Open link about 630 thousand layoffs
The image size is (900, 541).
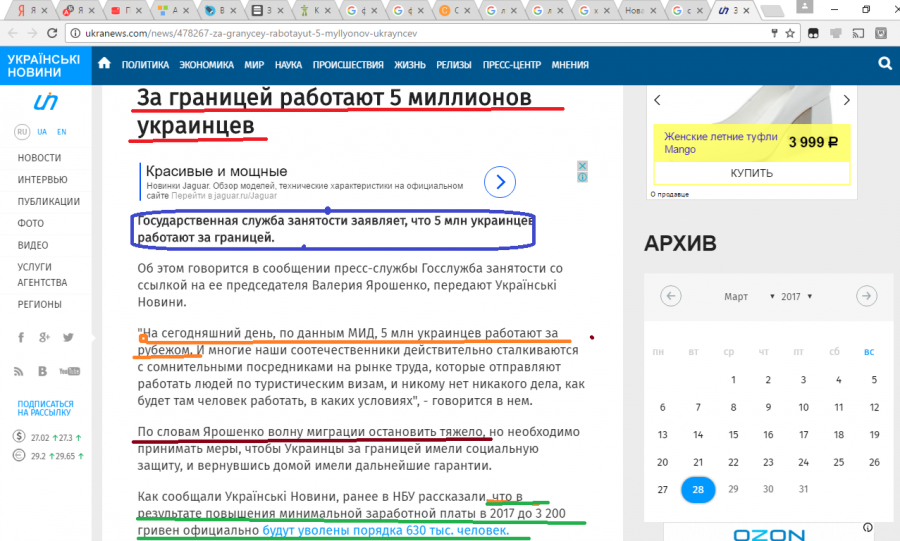(385, 531)
